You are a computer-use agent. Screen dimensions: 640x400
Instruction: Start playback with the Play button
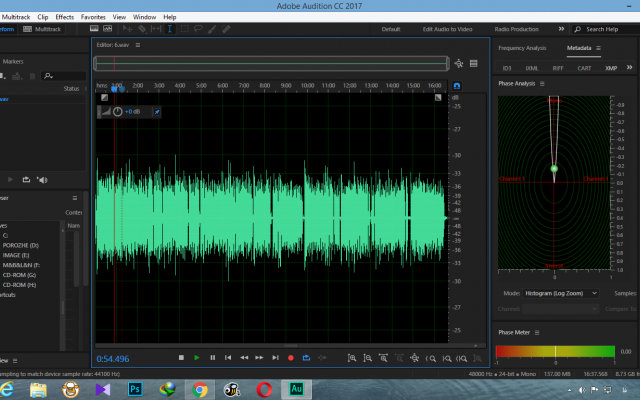pyautogui.click(x=197, y=358)
